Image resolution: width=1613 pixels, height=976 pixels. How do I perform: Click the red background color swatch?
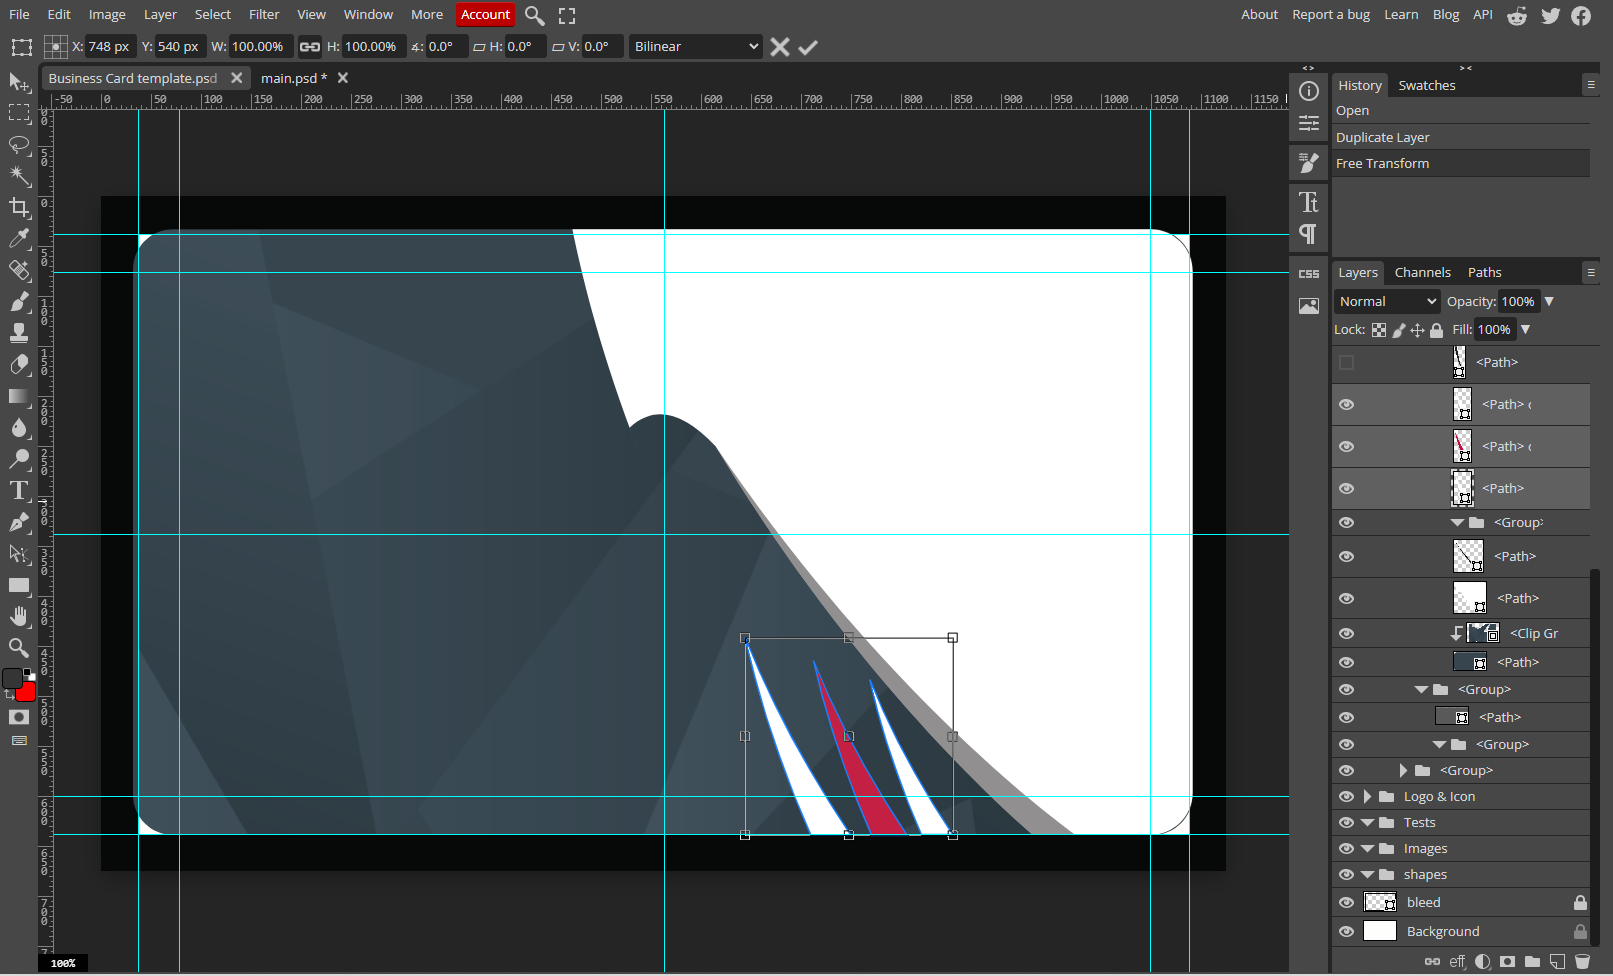point(27,692)
